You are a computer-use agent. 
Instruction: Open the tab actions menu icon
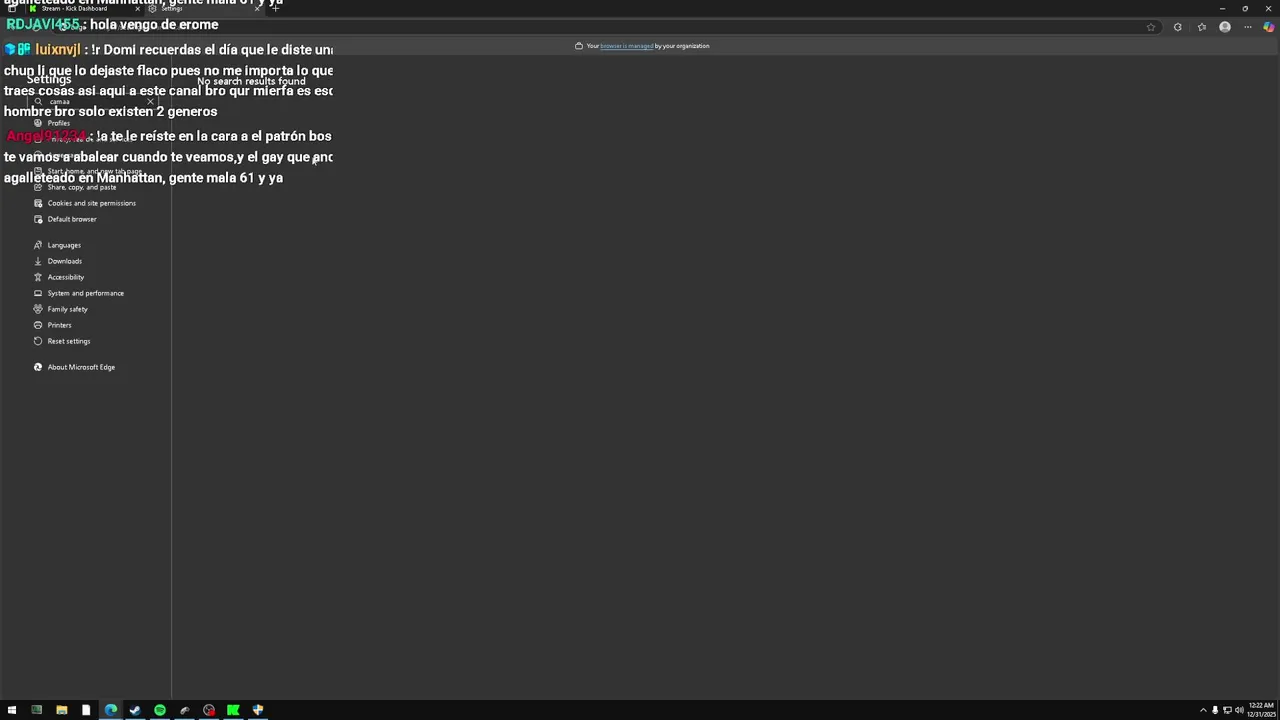pos(11,8)
